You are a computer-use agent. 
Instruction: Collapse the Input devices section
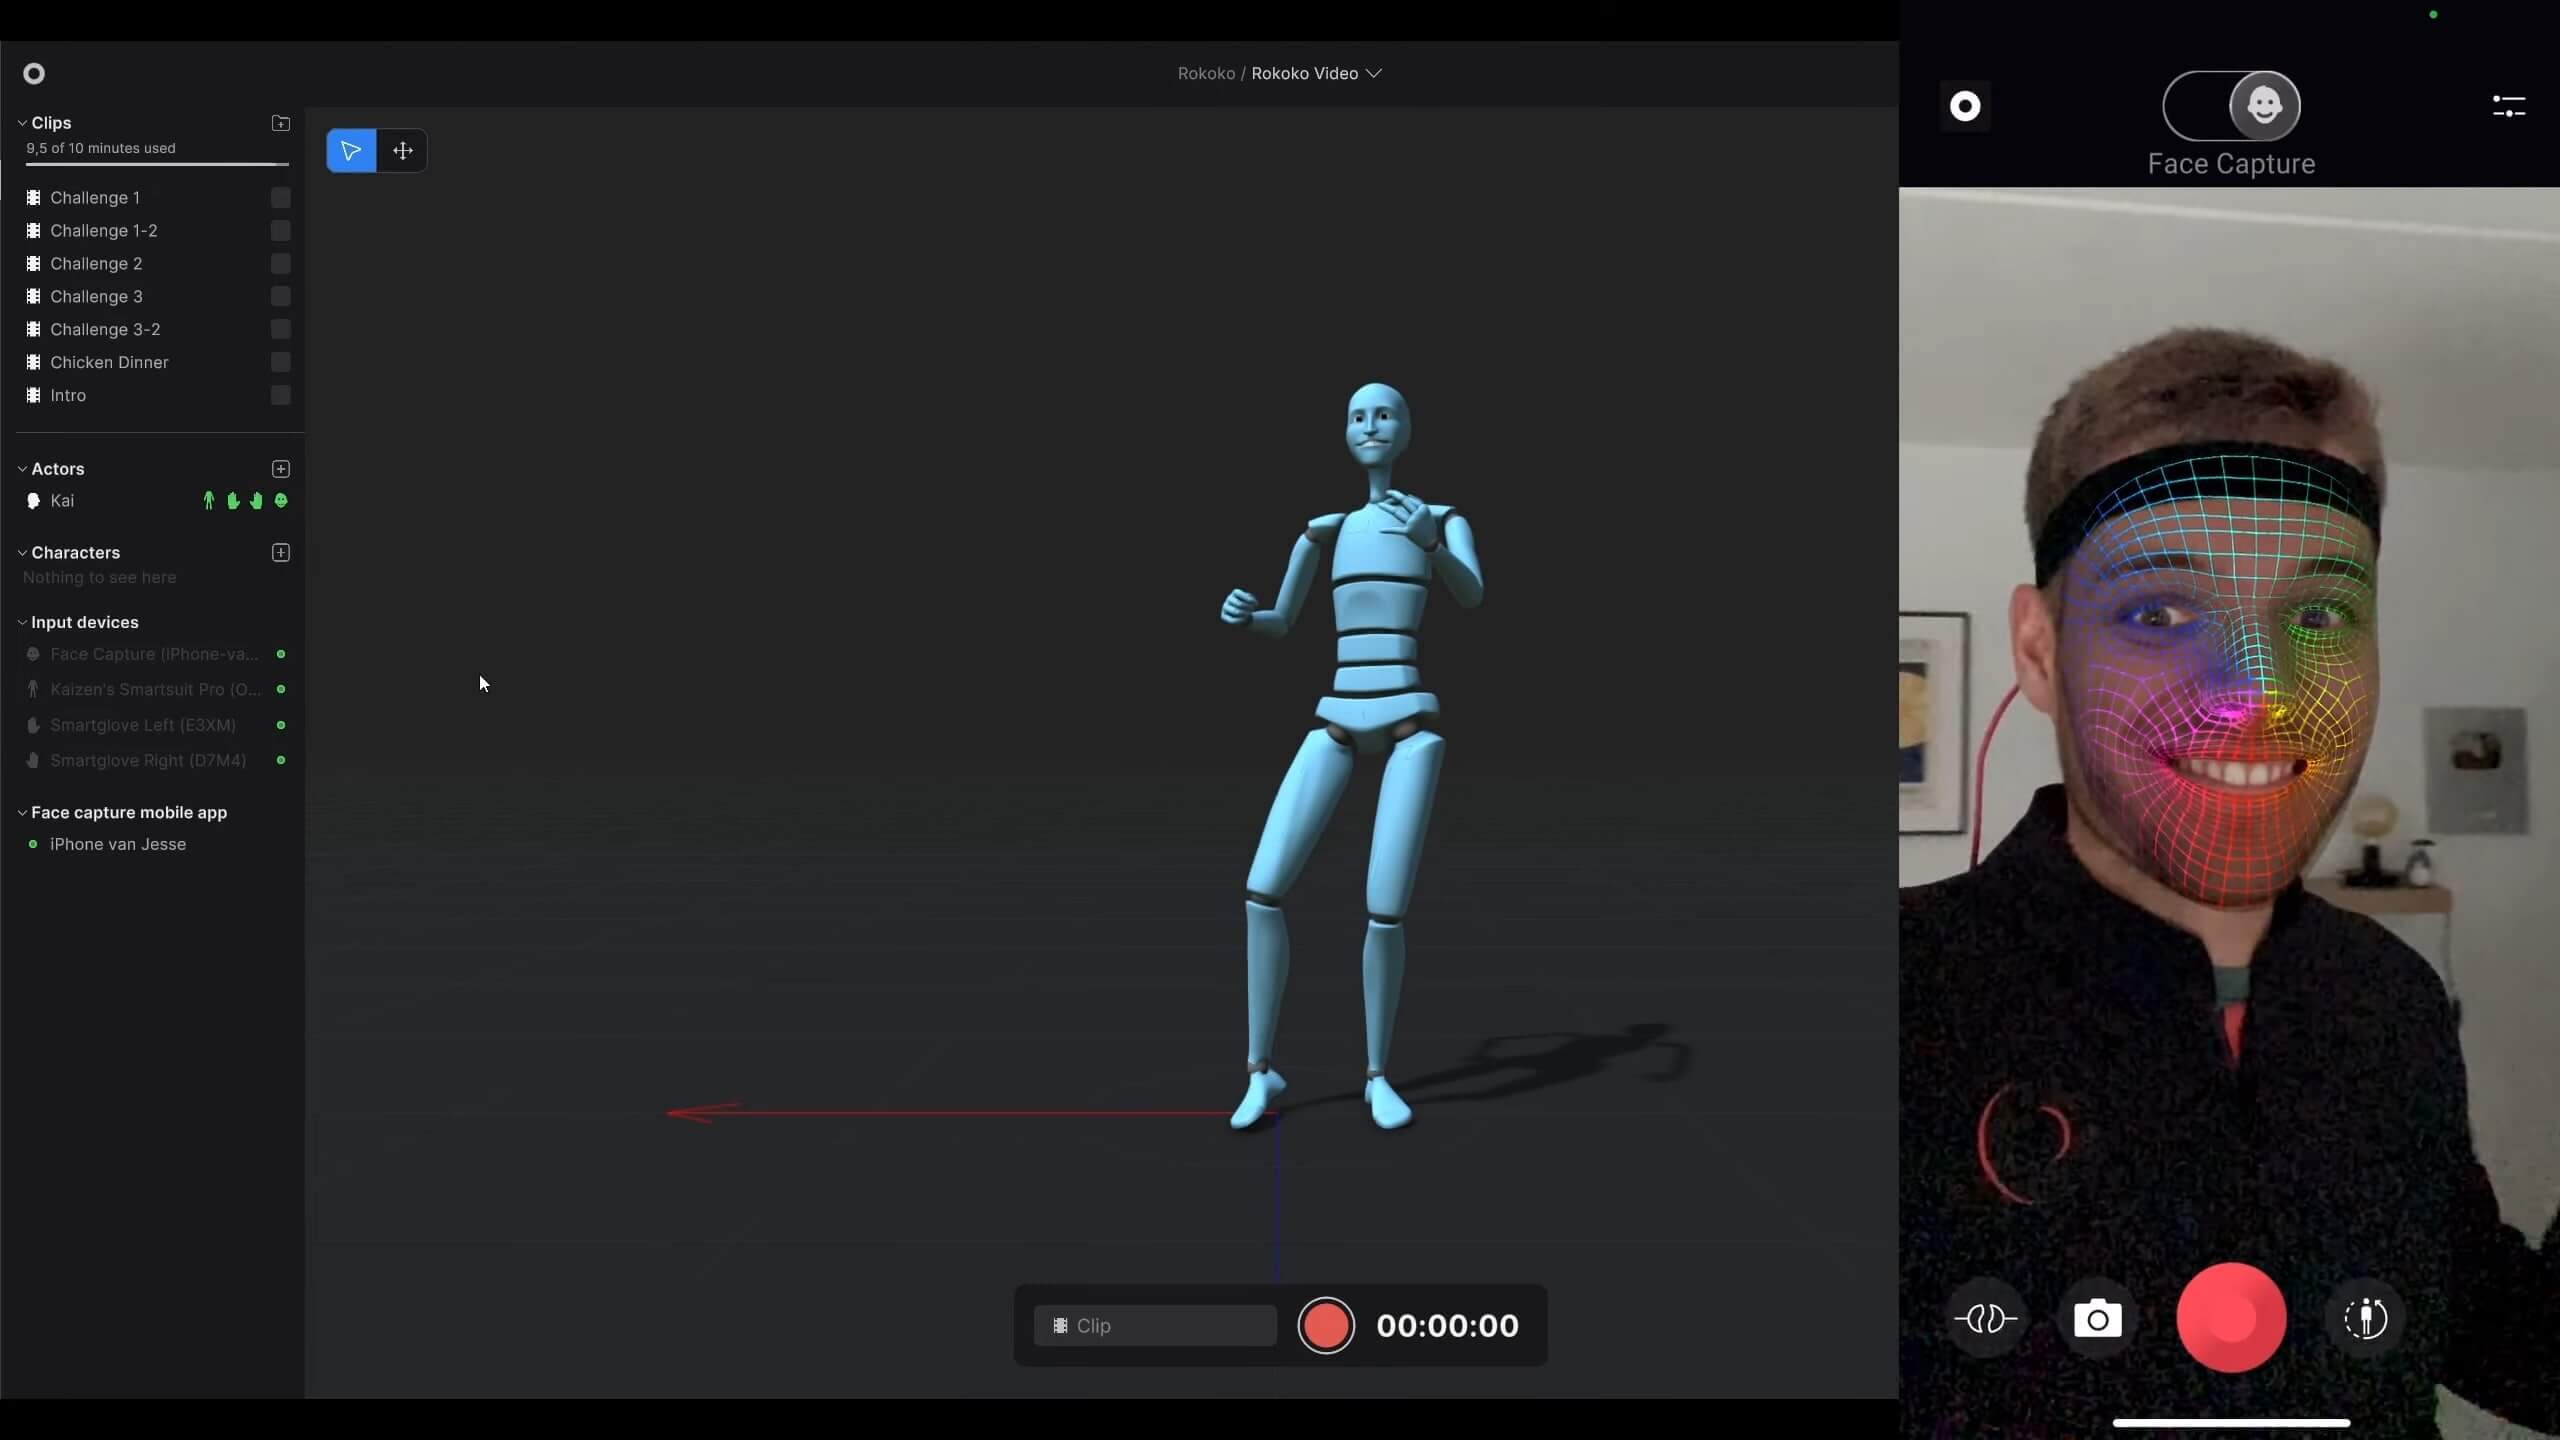point(21,622)
